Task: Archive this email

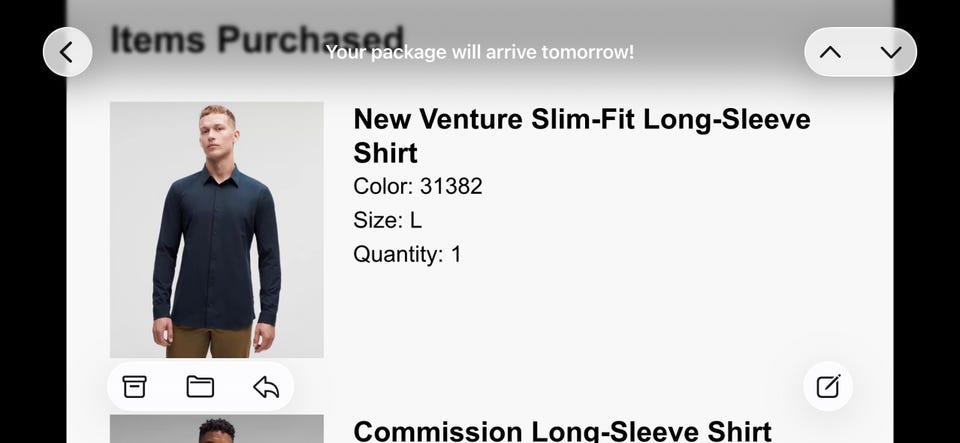Action: [x=134, y=387]
